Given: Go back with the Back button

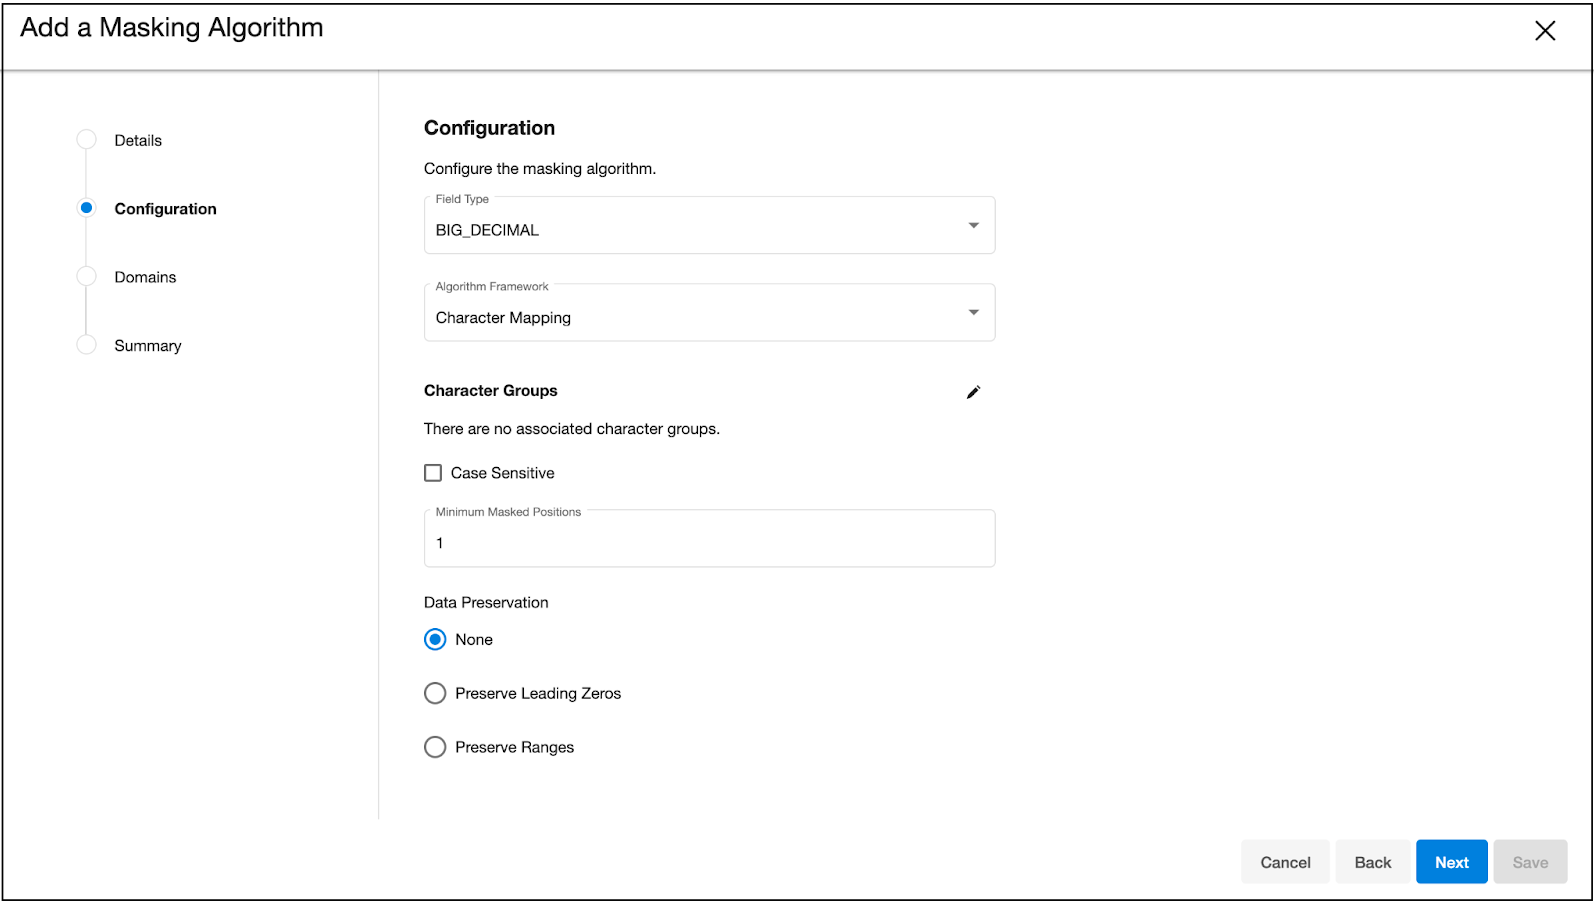Looking at the screenshot, I should coord(1372,862).
